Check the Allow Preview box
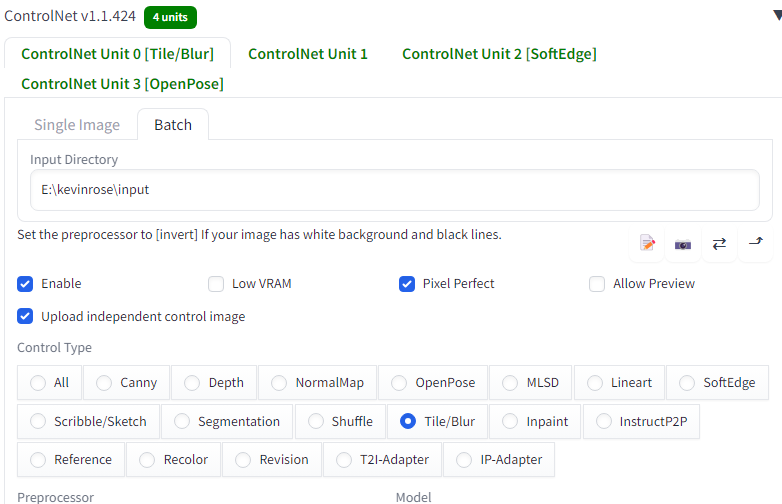 coord(597,284)
